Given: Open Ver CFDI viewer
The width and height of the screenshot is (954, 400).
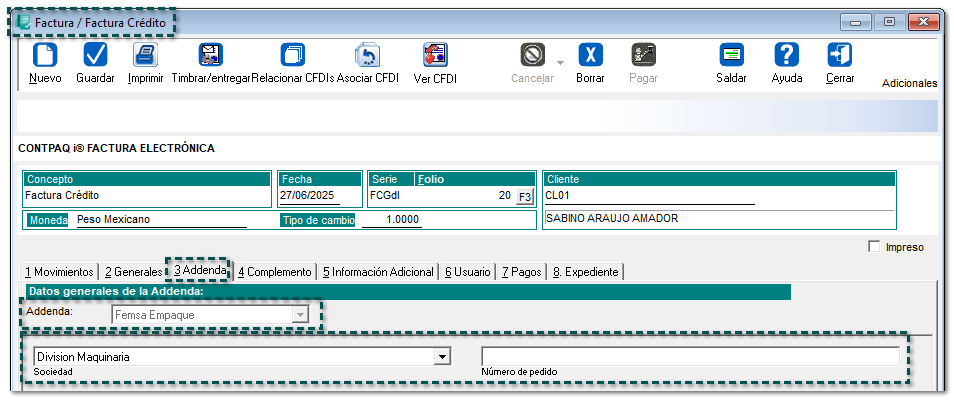Looking at the screenshot, I should (435, 55).
